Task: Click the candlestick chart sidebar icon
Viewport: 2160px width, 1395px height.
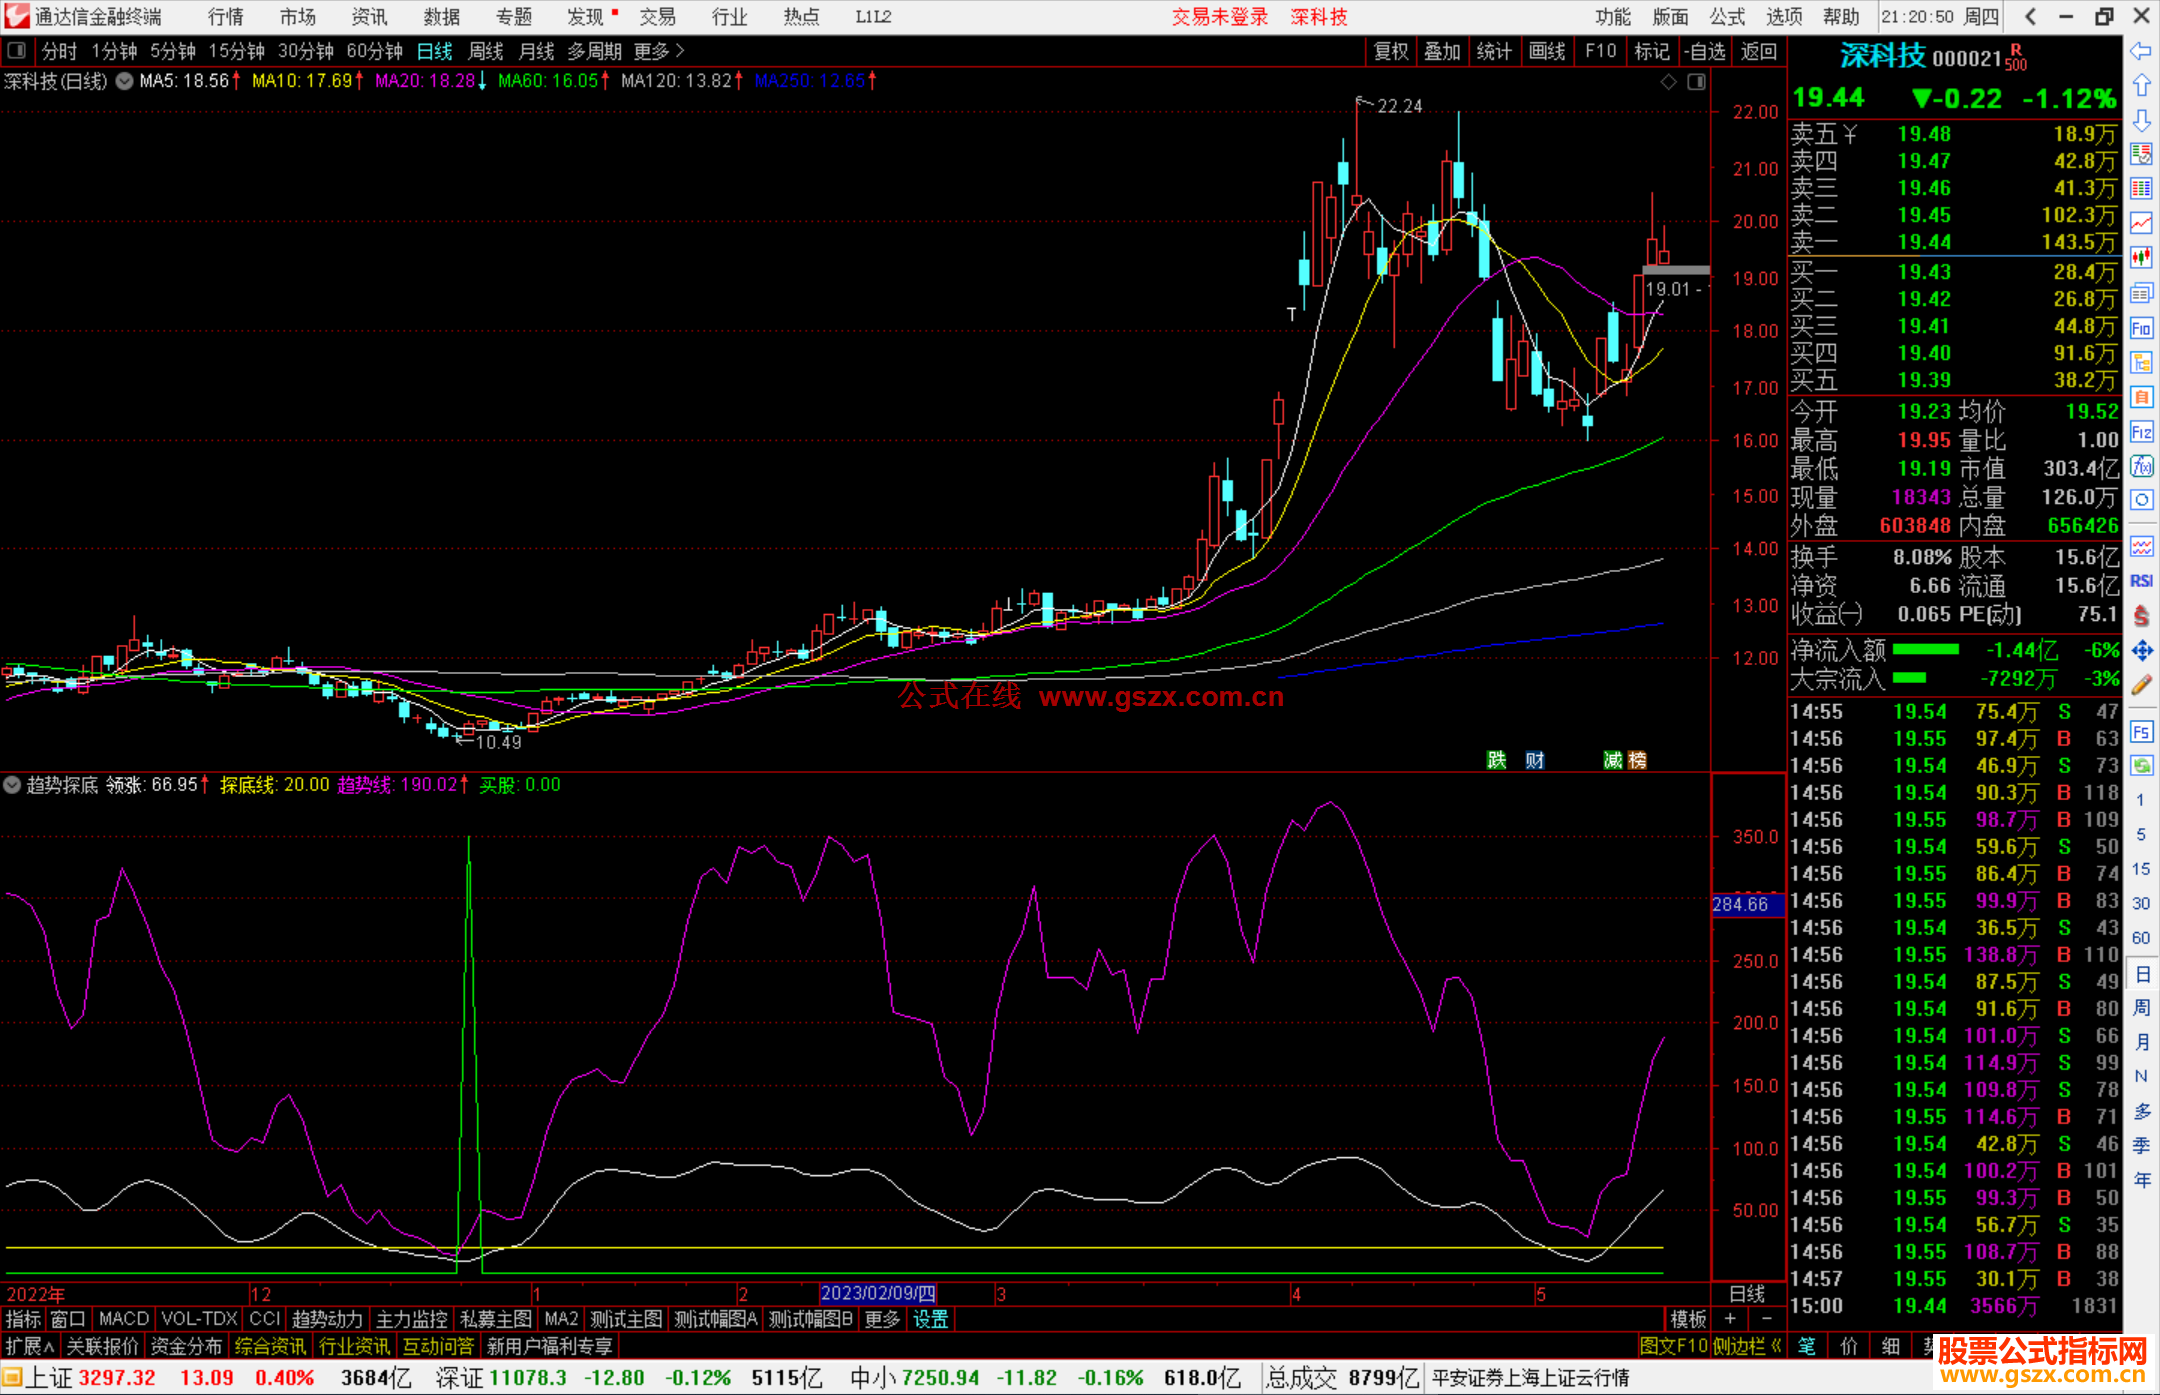Action: [2141, 257]
